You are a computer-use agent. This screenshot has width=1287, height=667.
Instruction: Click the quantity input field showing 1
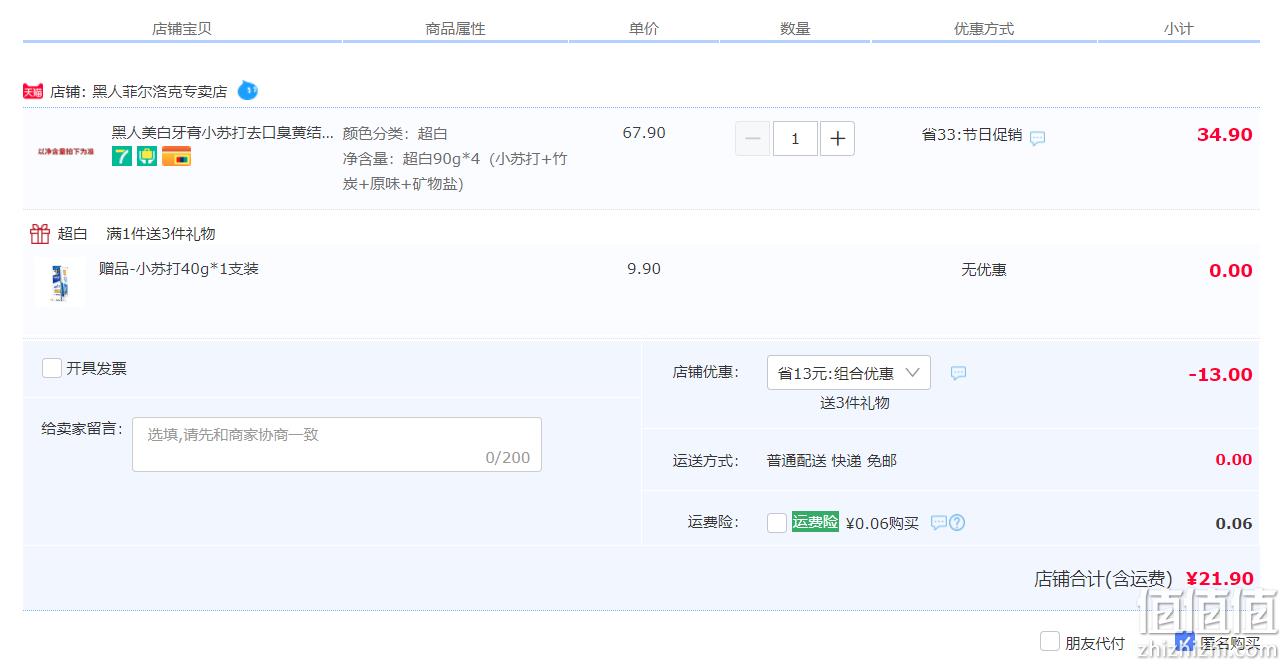point(795,139)
